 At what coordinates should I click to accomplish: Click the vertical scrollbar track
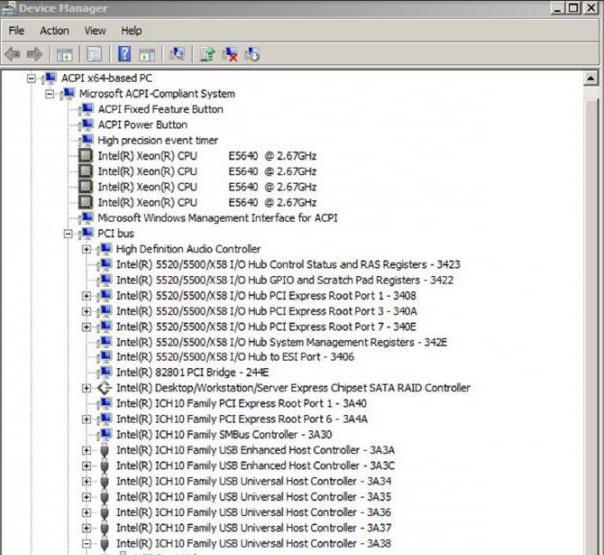pos(591,320)
